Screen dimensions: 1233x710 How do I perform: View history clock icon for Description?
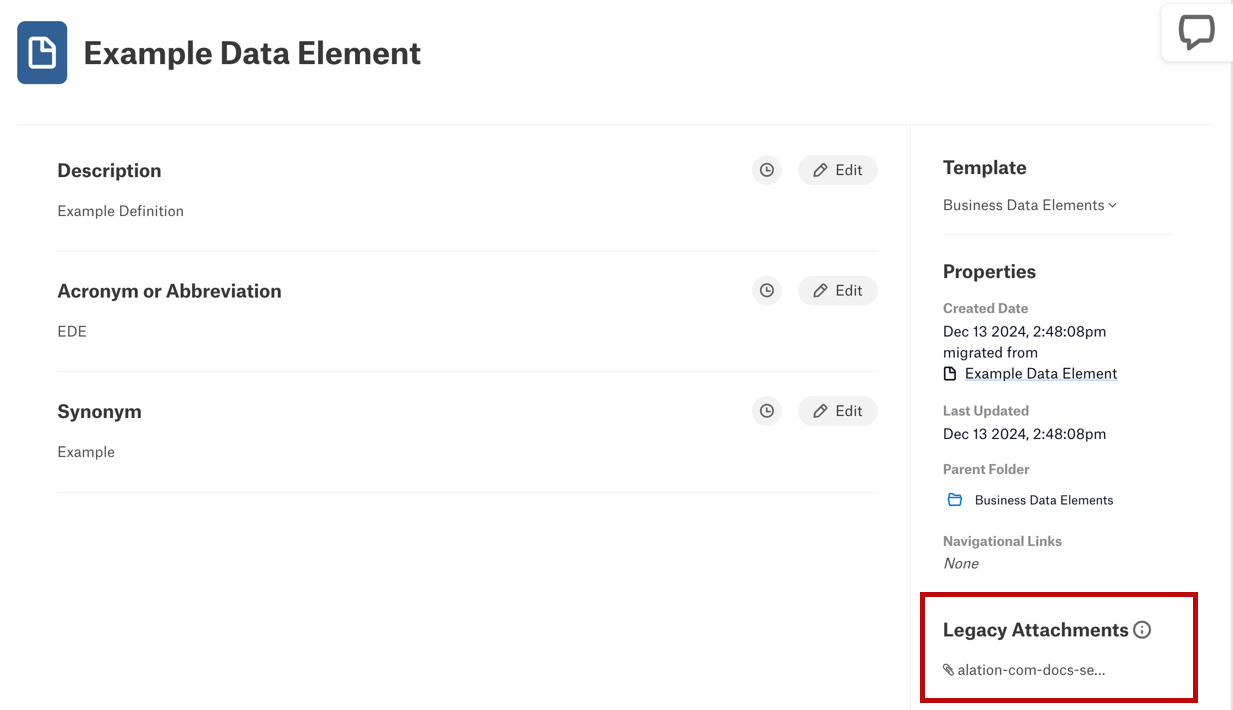[767, 170]
